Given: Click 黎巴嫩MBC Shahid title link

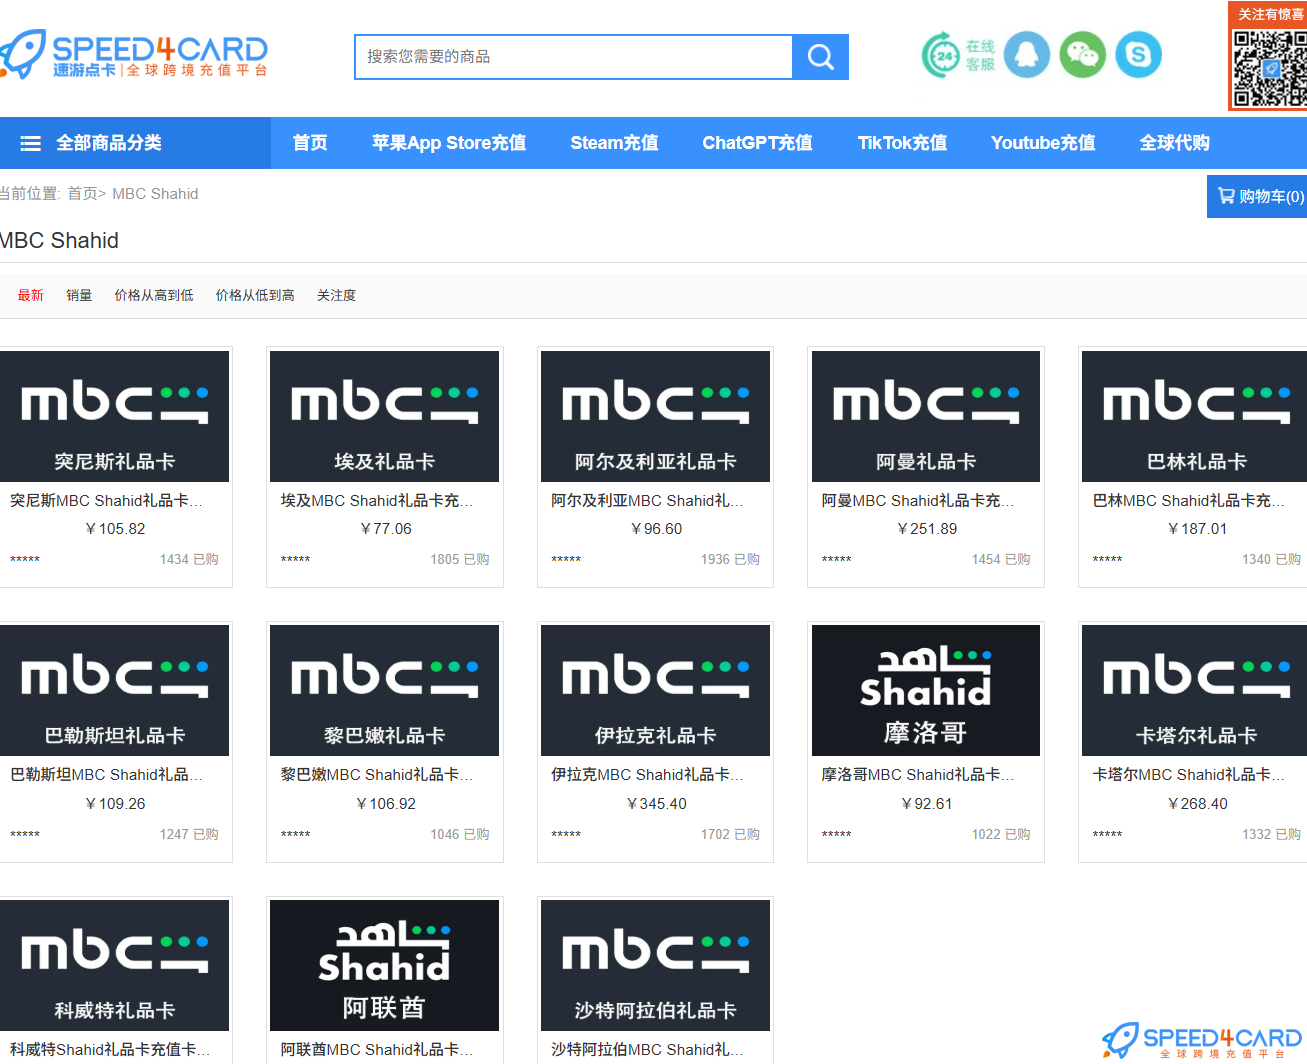Looking at the screenshot, I should point(377,775).
